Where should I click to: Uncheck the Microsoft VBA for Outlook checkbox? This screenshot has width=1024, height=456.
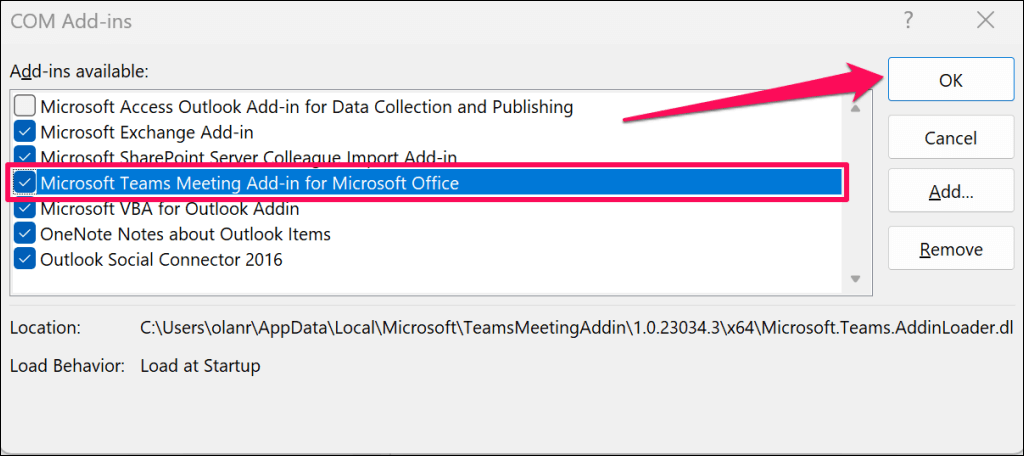[26, 209]
